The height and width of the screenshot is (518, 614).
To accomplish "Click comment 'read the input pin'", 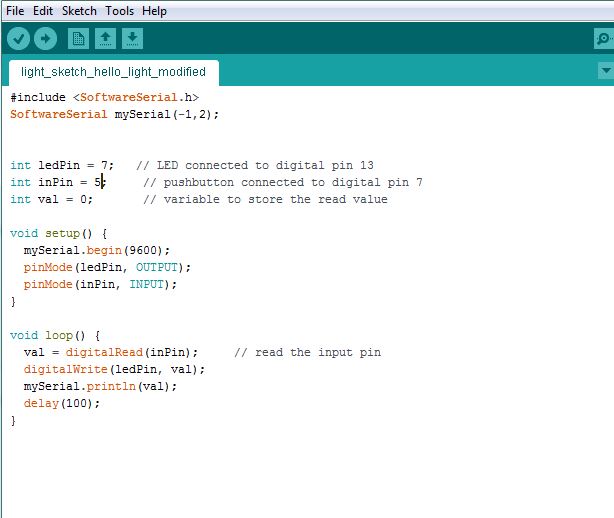I will coord(307,352).
